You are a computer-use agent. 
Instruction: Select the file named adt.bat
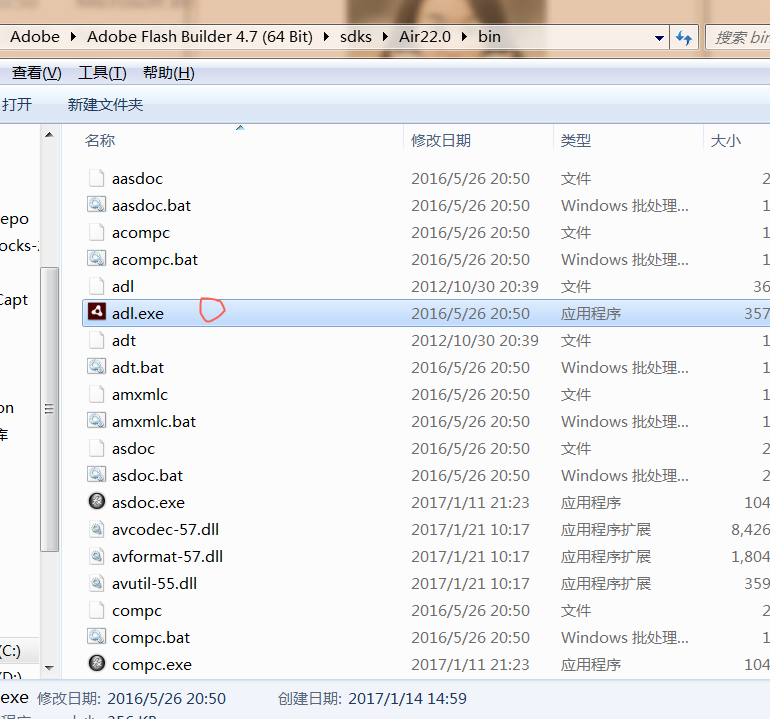(x=138, y=367)
